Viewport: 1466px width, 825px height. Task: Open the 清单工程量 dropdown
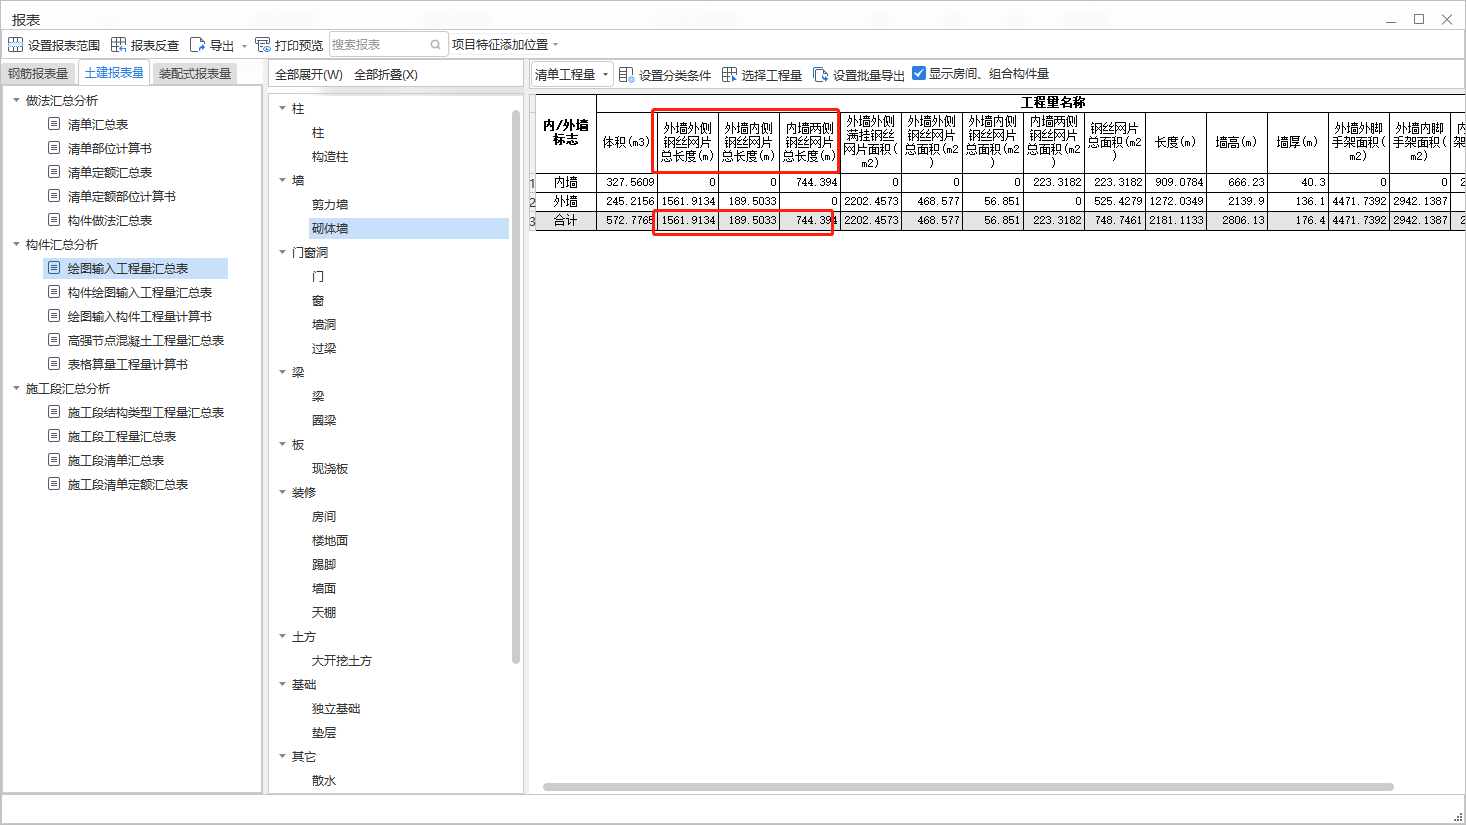click(x=571, y=75)
